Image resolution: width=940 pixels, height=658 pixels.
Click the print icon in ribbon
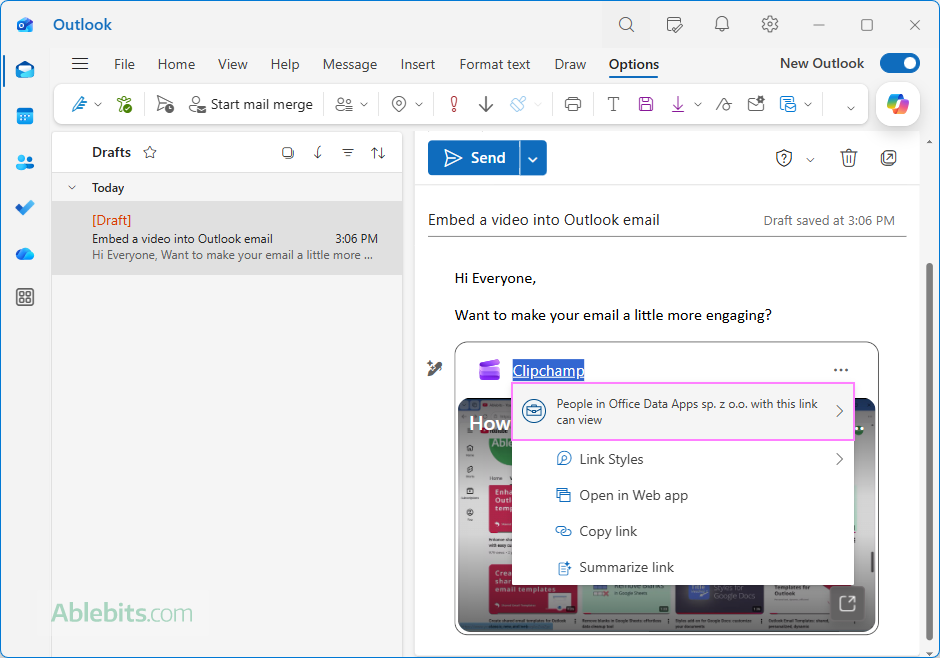click(573, 104)
